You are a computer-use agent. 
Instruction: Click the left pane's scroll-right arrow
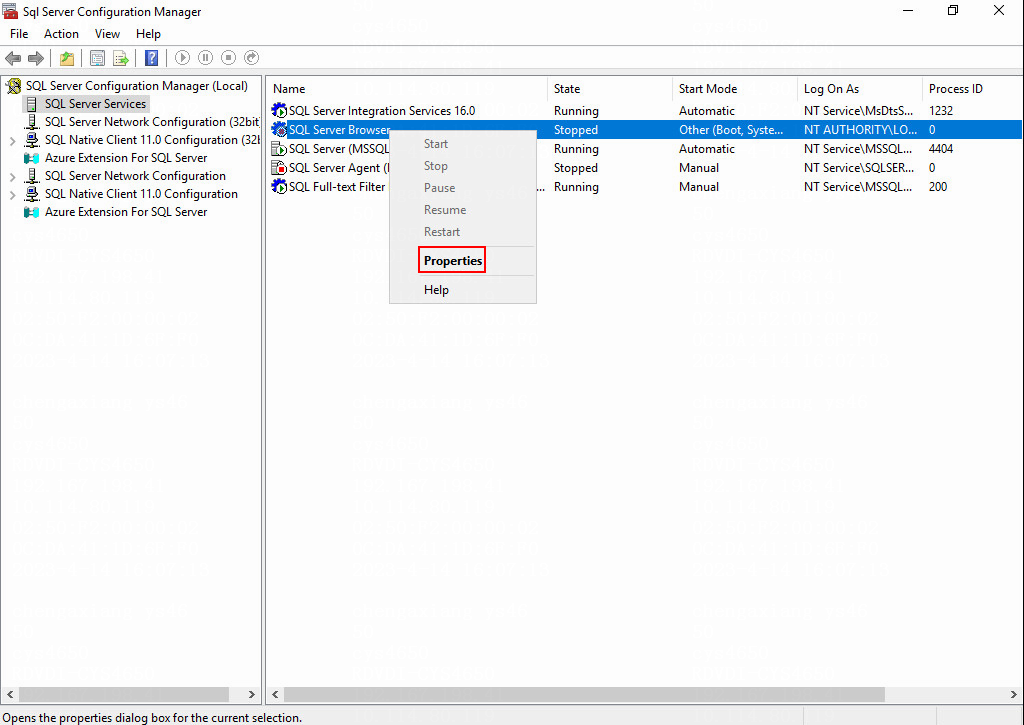[x=251, y=694]
